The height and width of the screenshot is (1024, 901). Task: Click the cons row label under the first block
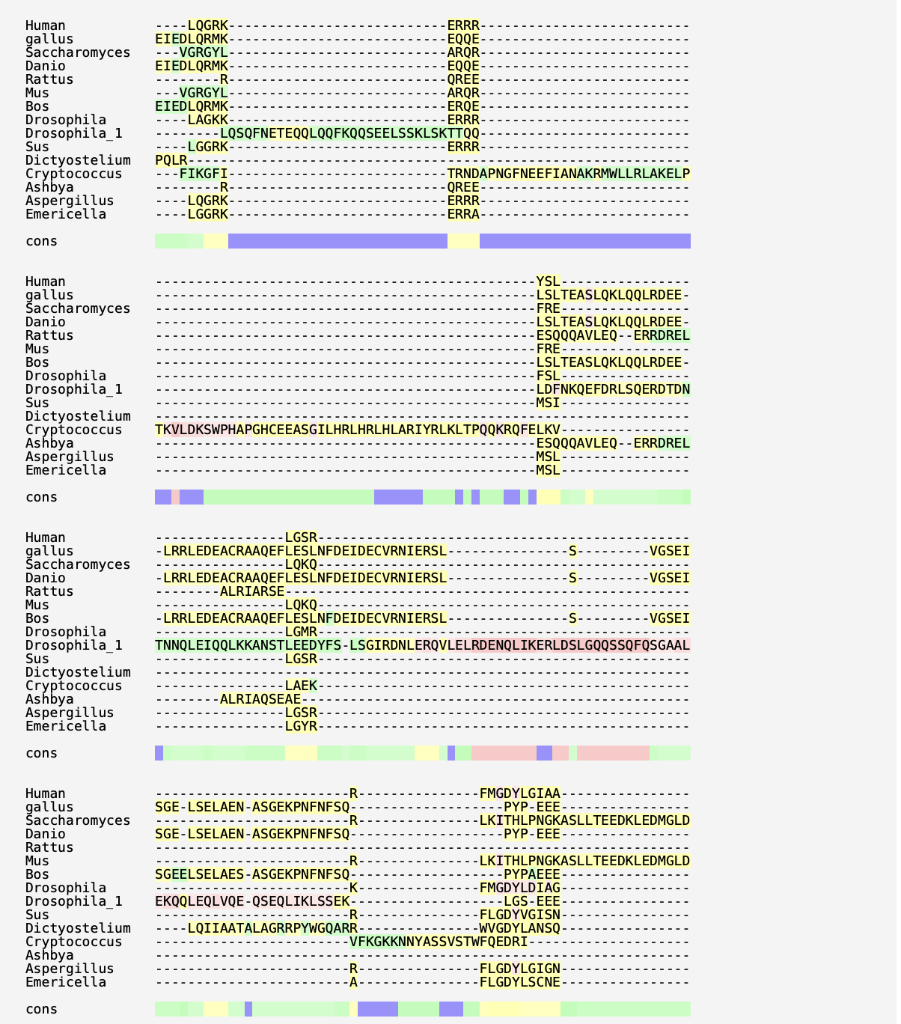click(40, 240)
